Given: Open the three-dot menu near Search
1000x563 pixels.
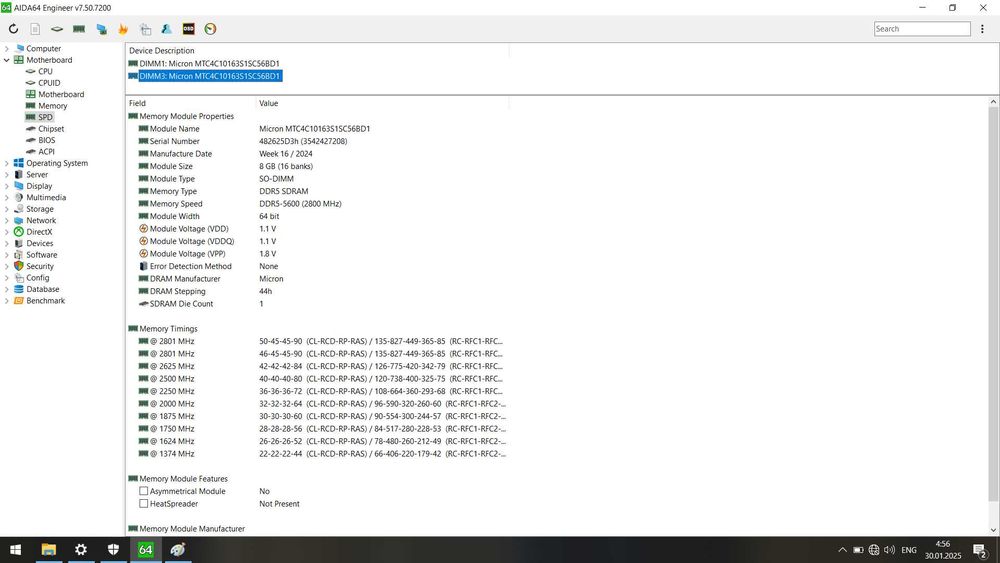Looking at the screenshot, I should (x=982, y=29).
